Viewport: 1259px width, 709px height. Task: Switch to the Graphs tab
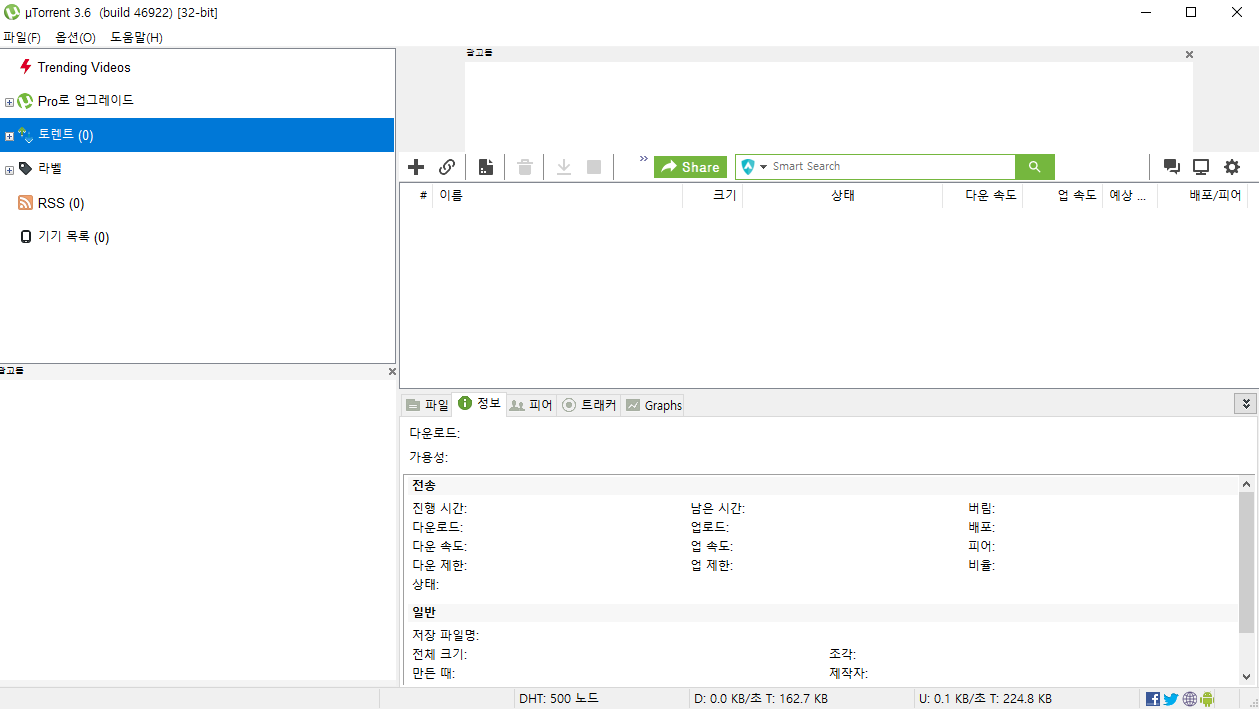point(653,405)
